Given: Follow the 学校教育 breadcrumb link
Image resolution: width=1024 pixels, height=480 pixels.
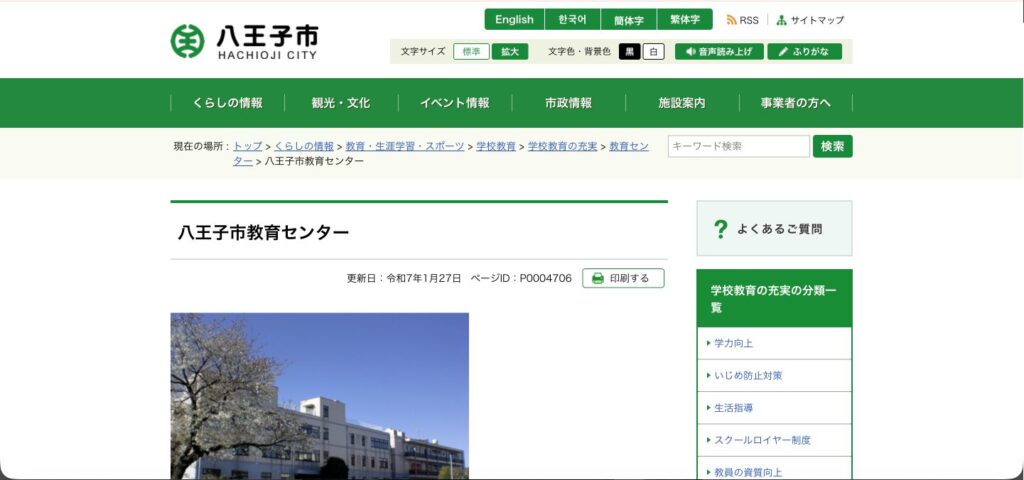Looking at the screenshot, I should [496, 146].
